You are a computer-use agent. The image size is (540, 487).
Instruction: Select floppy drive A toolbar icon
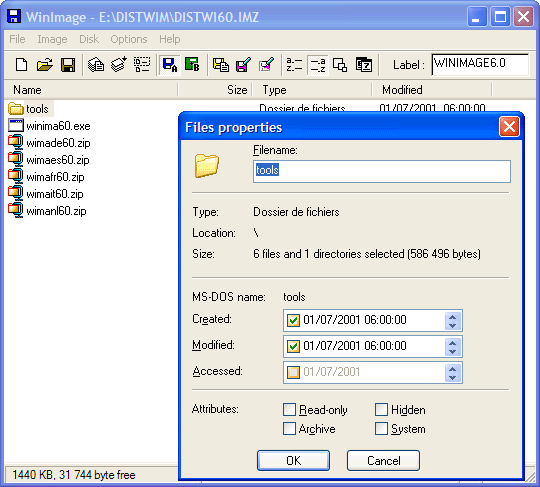[170, 65]
